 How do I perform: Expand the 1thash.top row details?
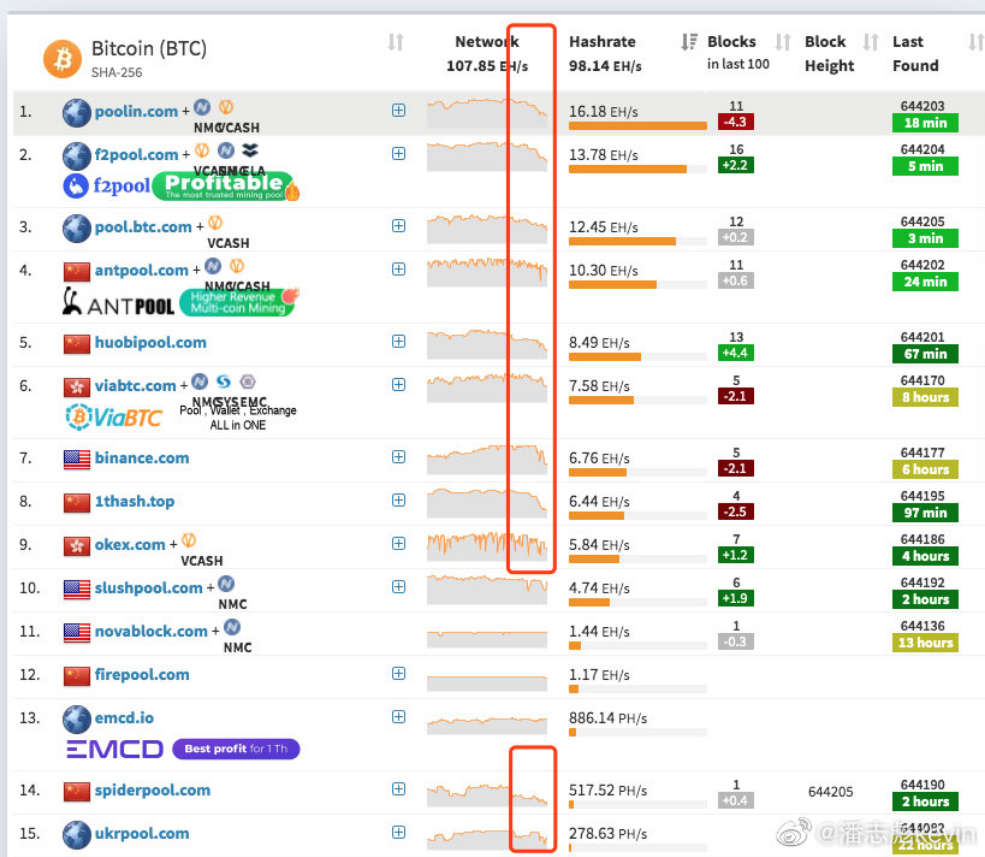pyautogui.click(x=398, y=500)
